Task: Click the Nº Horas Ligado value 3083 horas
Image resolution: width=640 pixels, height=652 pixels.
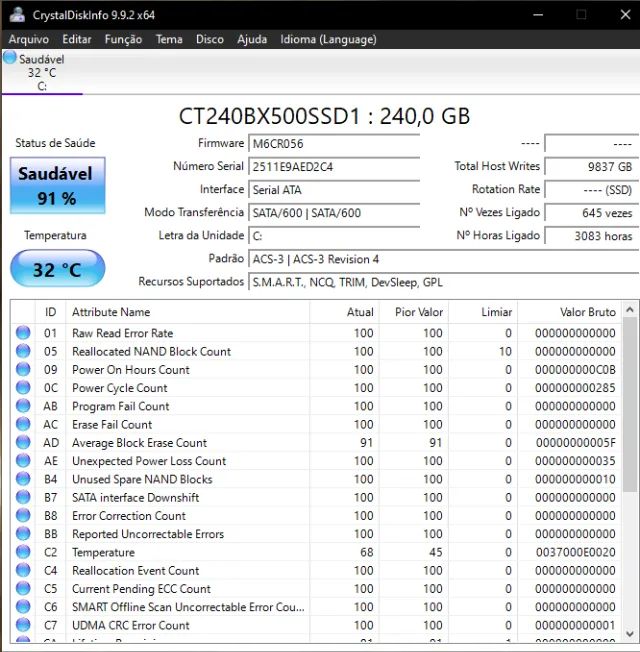Action: (591, 236)
